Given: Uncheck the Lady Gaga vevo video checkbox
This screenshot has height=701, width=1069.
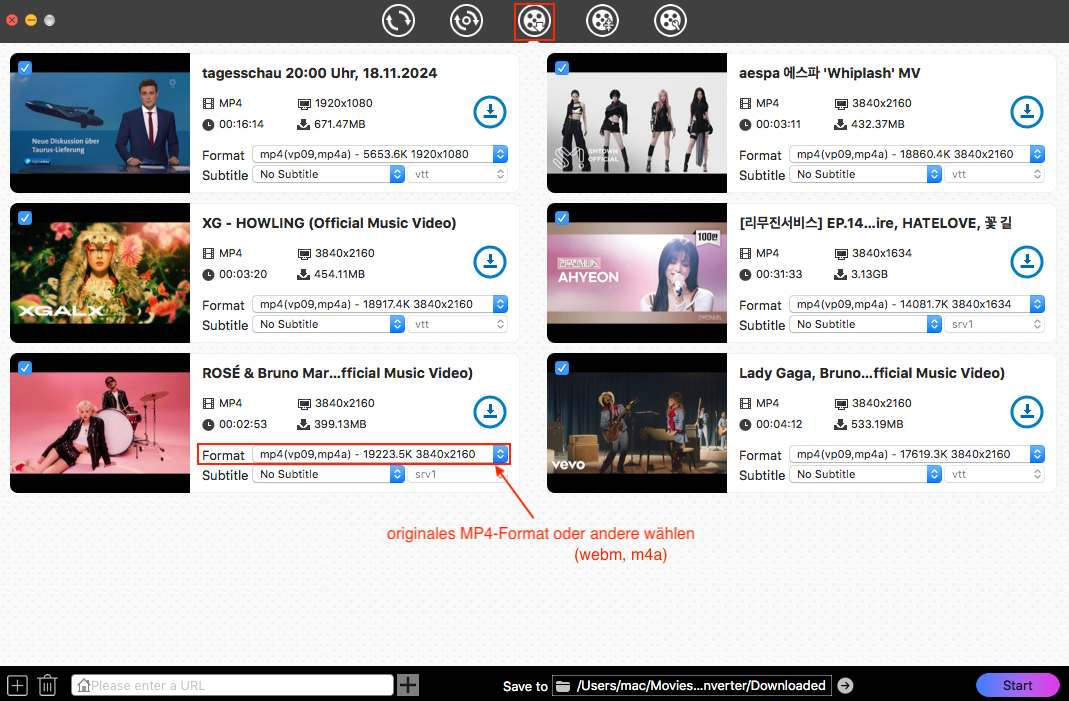Looking at the screenshot, I should 562,368.
